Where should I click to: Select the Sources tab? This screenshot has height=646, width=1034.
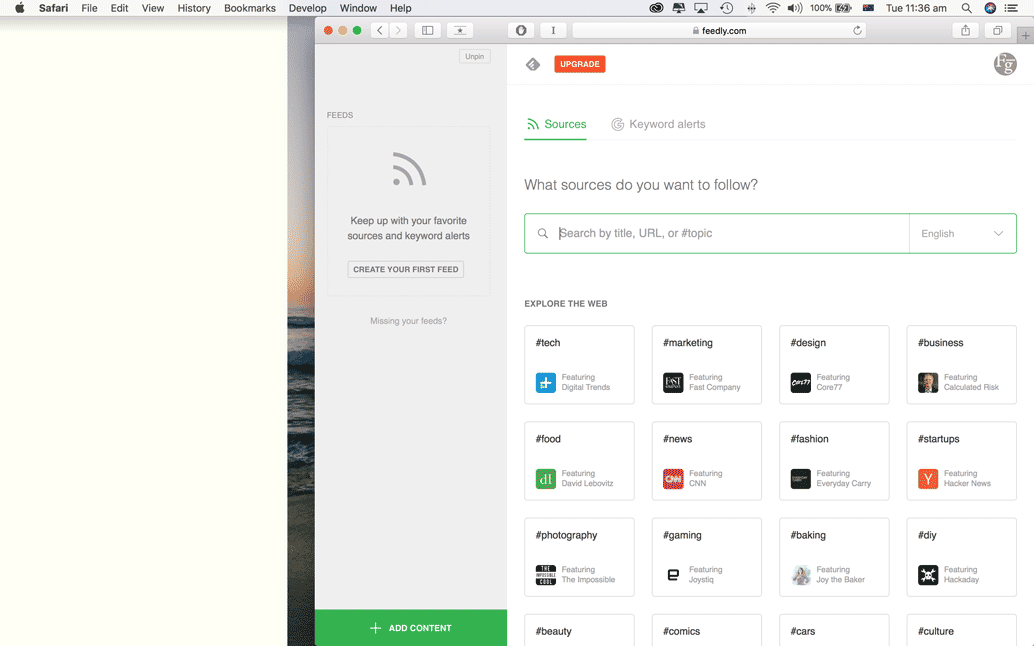556,124
